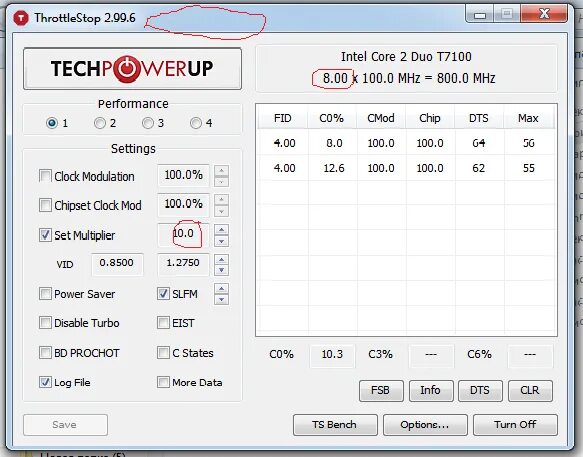Launch TS Bench
583x457 pixels.
(335, 425)
